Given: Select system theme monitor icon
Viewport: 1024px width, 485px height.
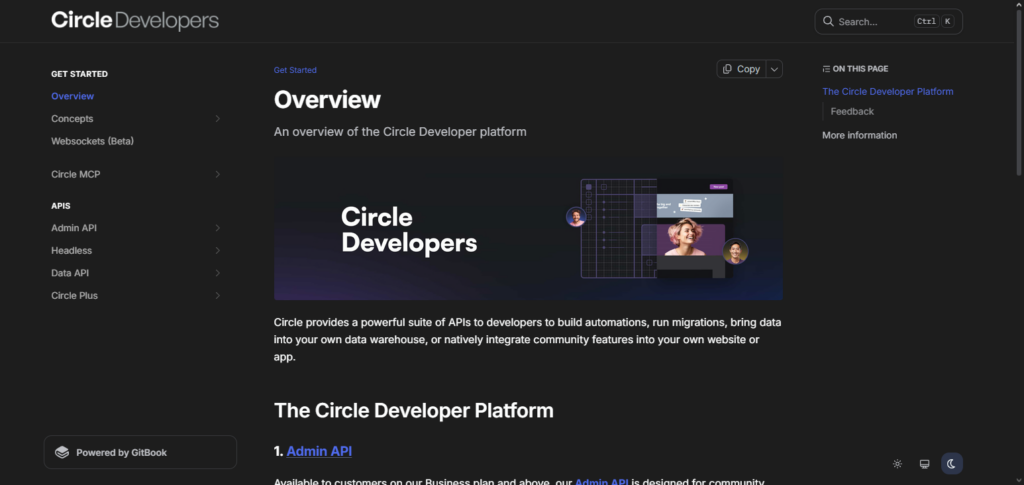Looking at the screenshot, I should pos(924,464).
